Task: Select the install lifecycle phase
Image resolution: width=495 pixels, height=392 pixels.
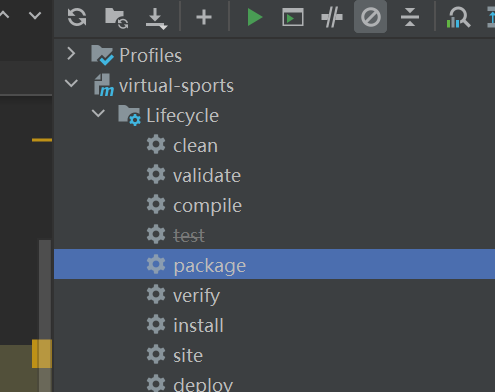Action: click(274, 325)
